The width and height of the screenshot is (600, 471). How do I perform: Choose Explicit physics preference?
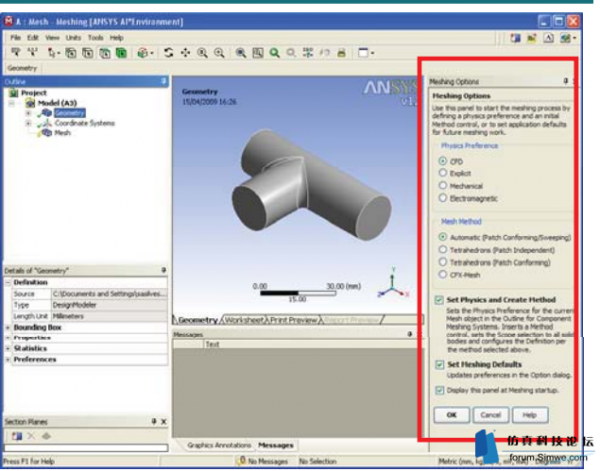click(443, 173)
